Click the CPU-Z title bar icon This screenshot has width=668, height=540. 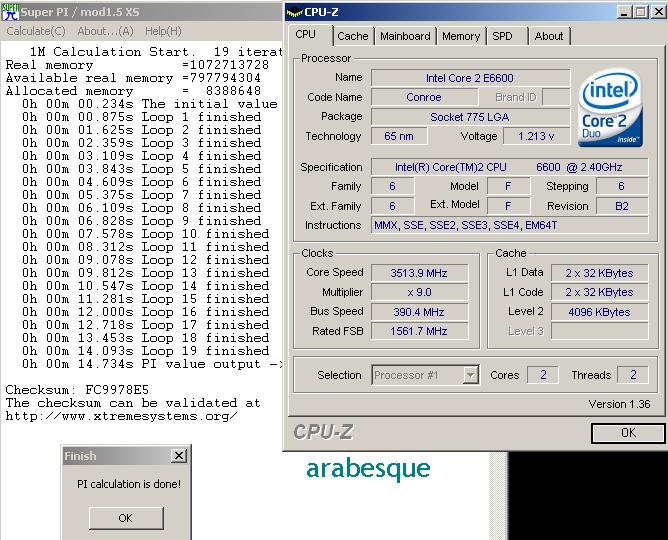(x=294, y=12)
